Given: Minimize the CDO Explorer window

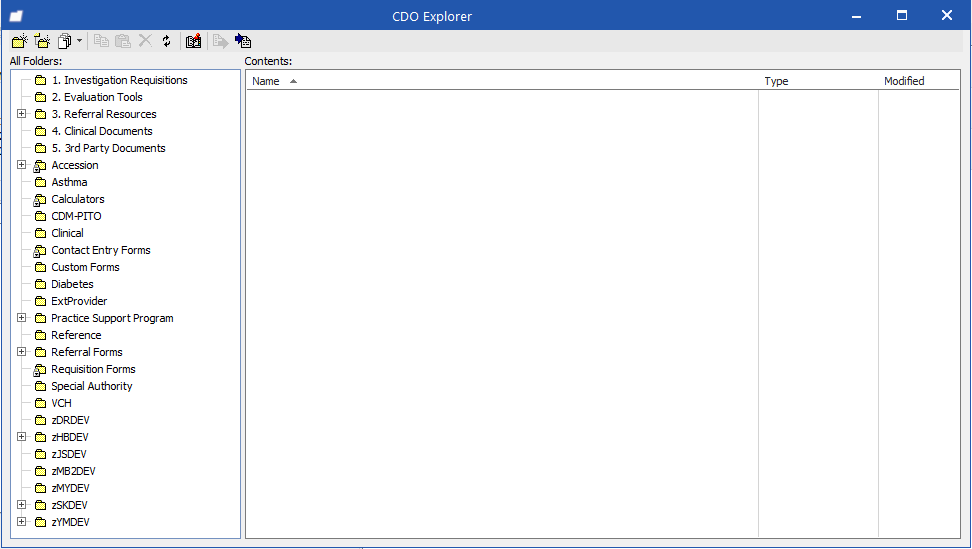Looking at the screenshot, I should point(857,16).
